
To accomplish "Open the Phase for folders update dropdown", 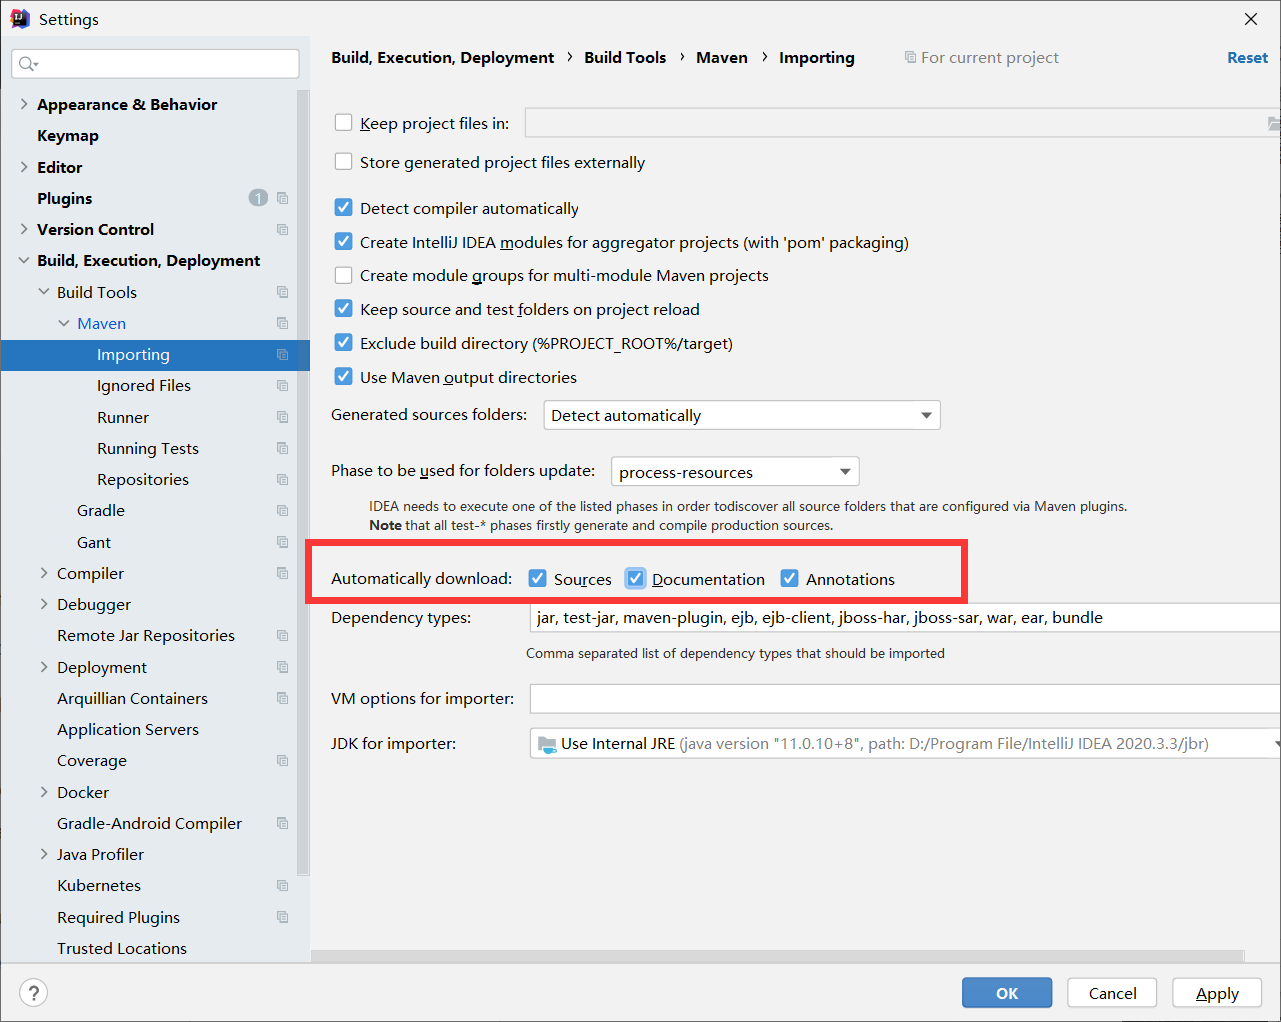I will 735,472.
